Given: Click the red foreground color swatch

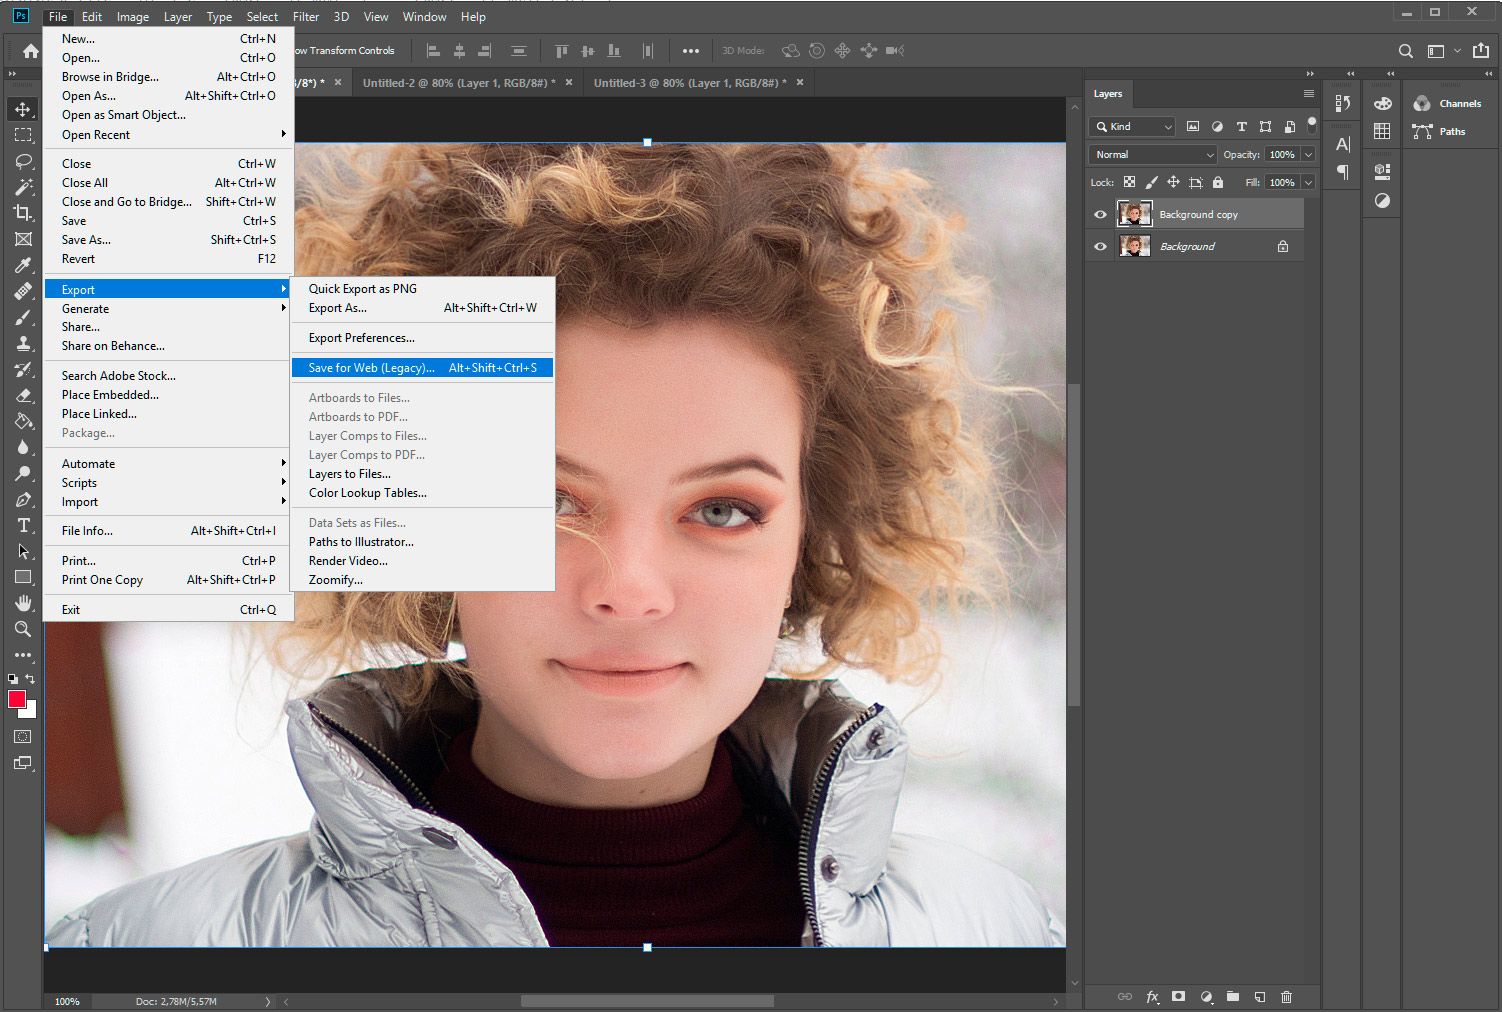Looking at the screenshot, I should (17, 699).
